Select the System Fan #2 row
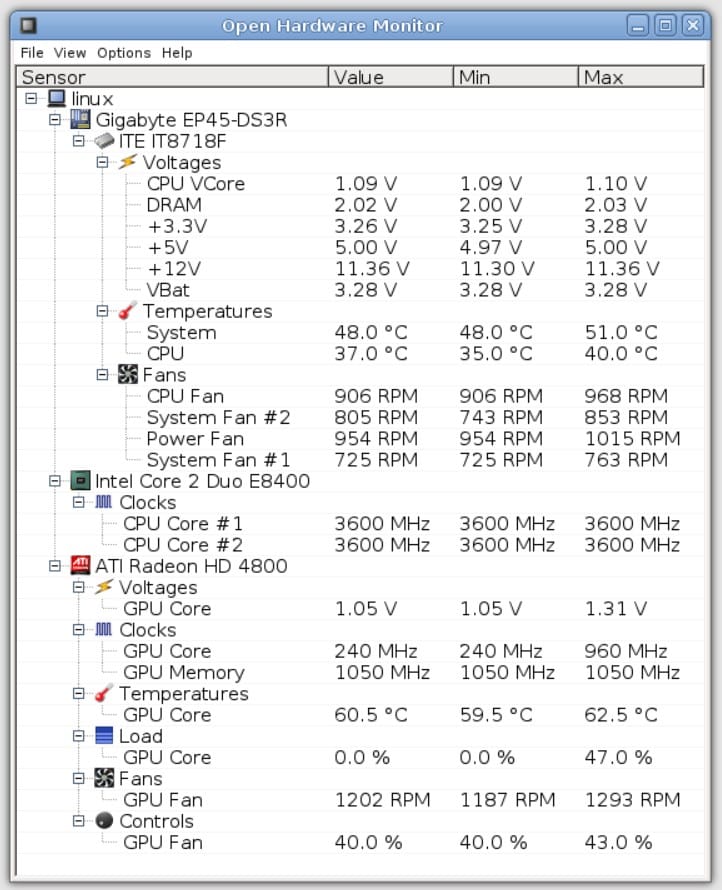The image size is (722, 890). pos(360,417)
